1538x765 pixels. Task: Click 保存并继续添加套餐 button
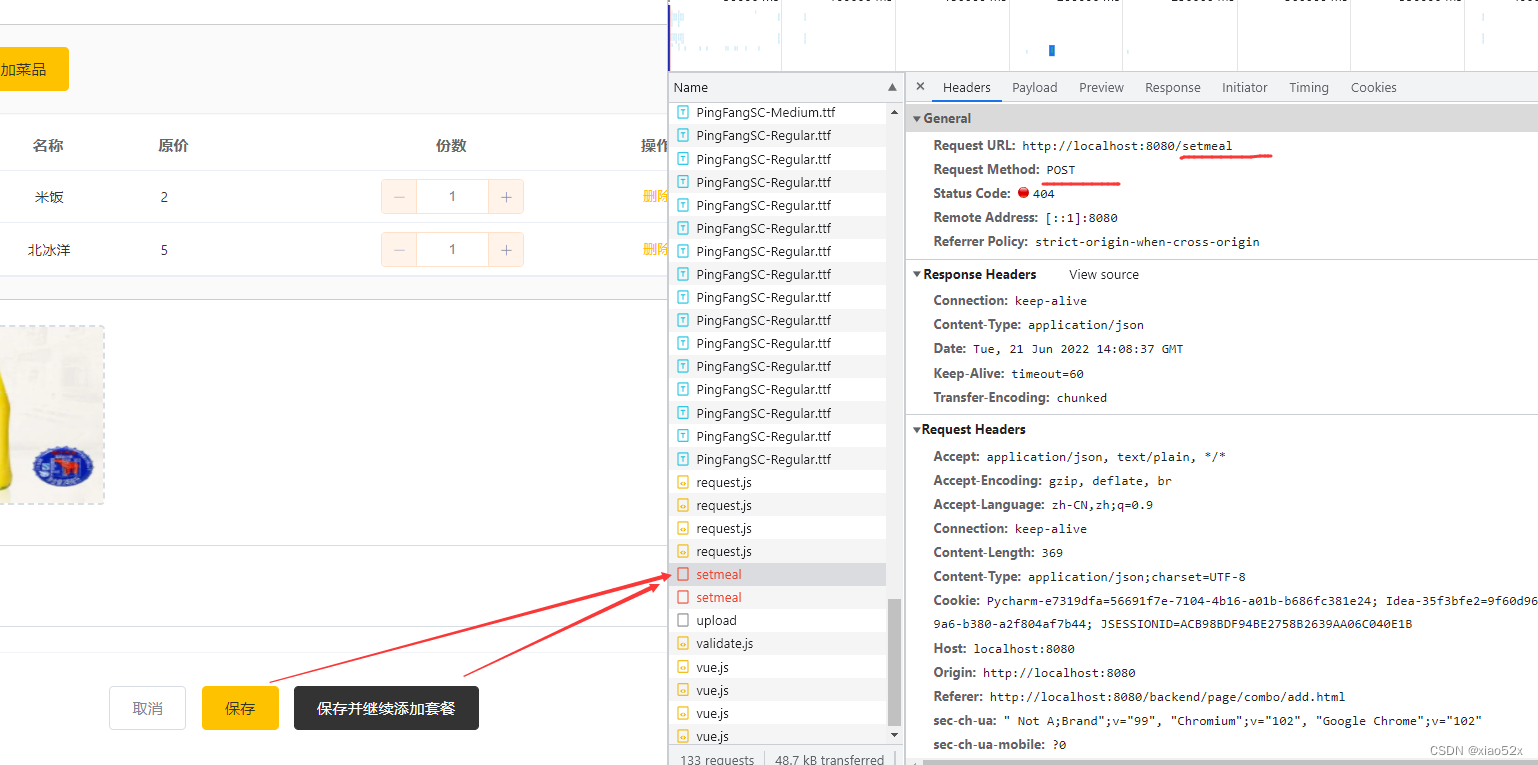click(386, 708)
